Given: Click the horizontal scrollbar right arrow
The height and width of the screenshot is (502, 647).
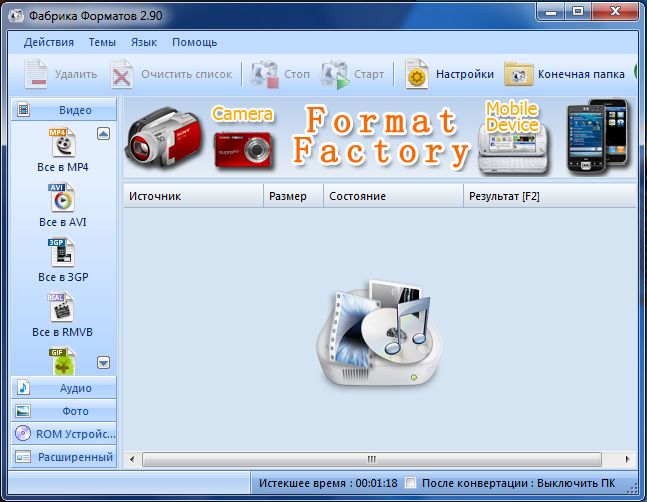Looking at the screenshot, I should pyautogui.click(x=628, y=459).
